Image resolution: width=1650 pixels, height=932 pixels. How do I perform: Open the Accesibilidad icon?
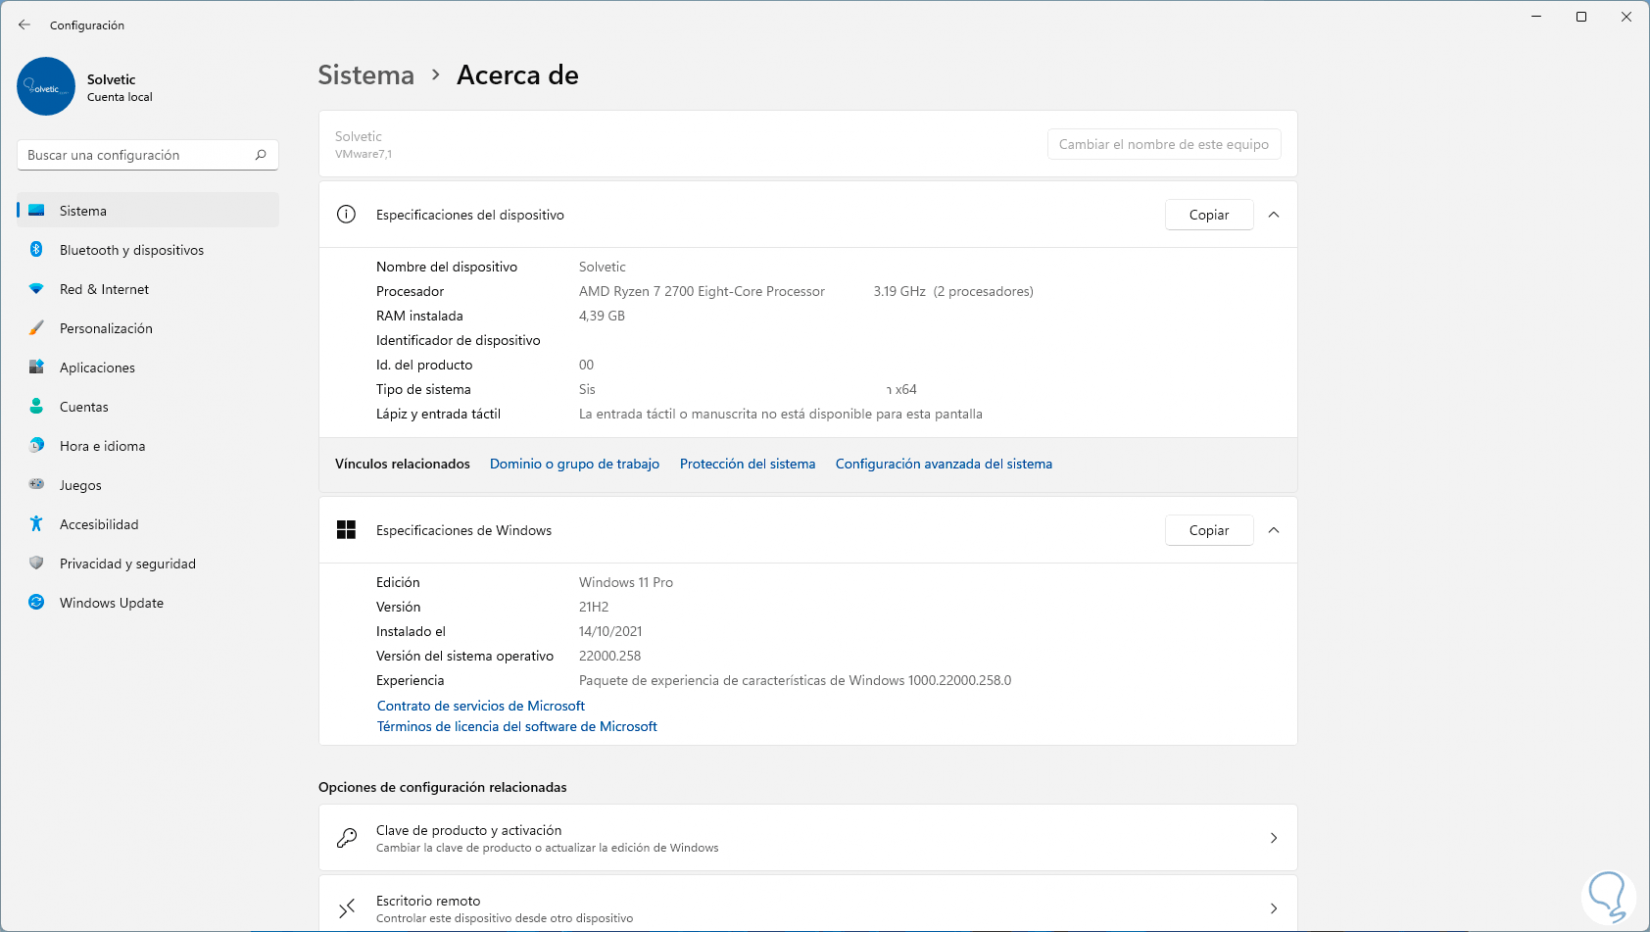(x=36, y=524)
